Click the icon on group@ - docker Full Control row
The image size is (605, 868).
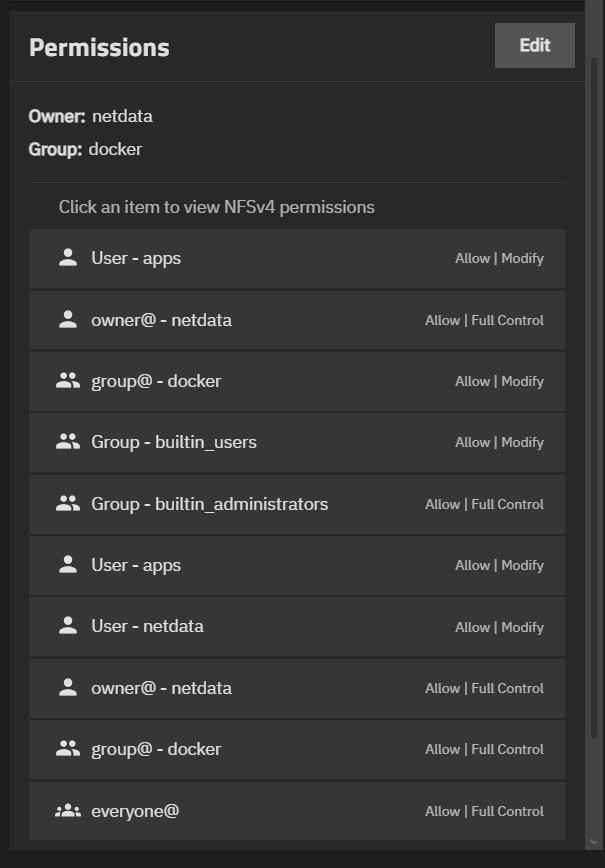(68, 749)
